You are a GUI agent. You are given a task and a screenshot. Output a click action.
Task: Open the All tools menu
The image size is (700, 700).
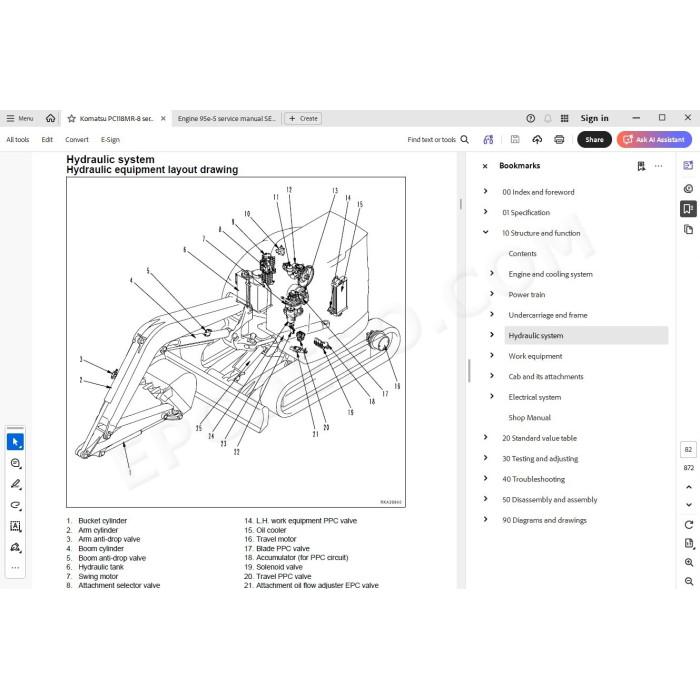coord(17,140)
